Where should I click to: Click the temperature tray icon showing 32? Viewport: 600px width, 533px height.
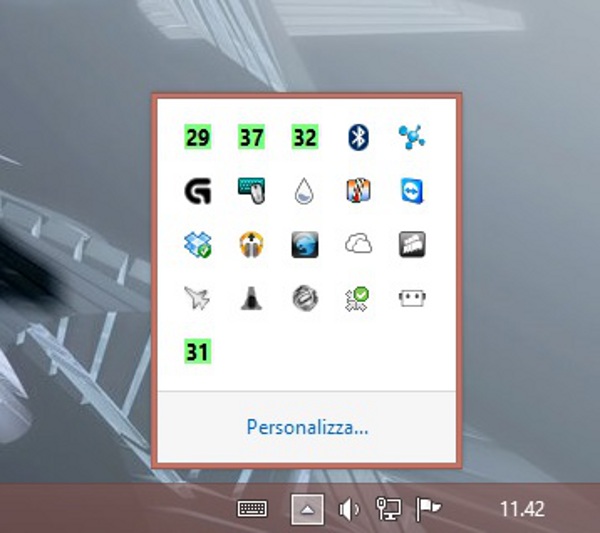[x=305, y=137]
